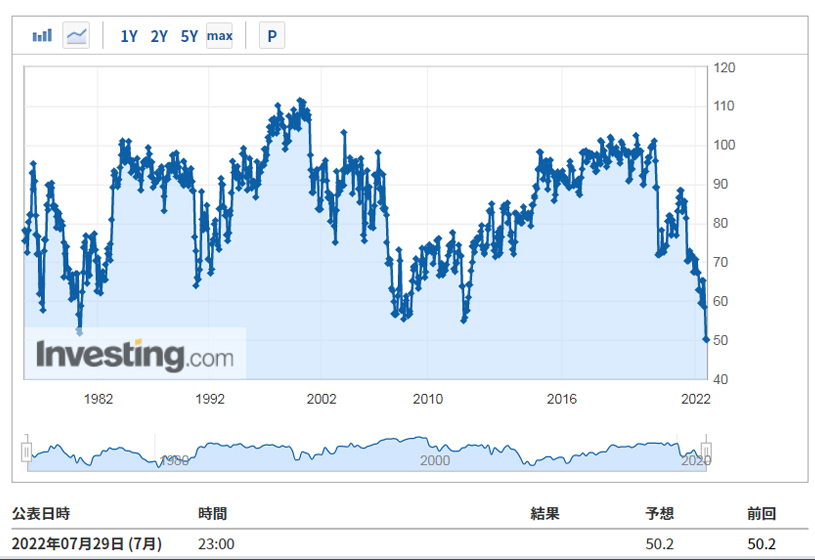This screenshot has width=815, height=560.
Task: Show the 5Y time range
Action: click(x=189, y=37)
